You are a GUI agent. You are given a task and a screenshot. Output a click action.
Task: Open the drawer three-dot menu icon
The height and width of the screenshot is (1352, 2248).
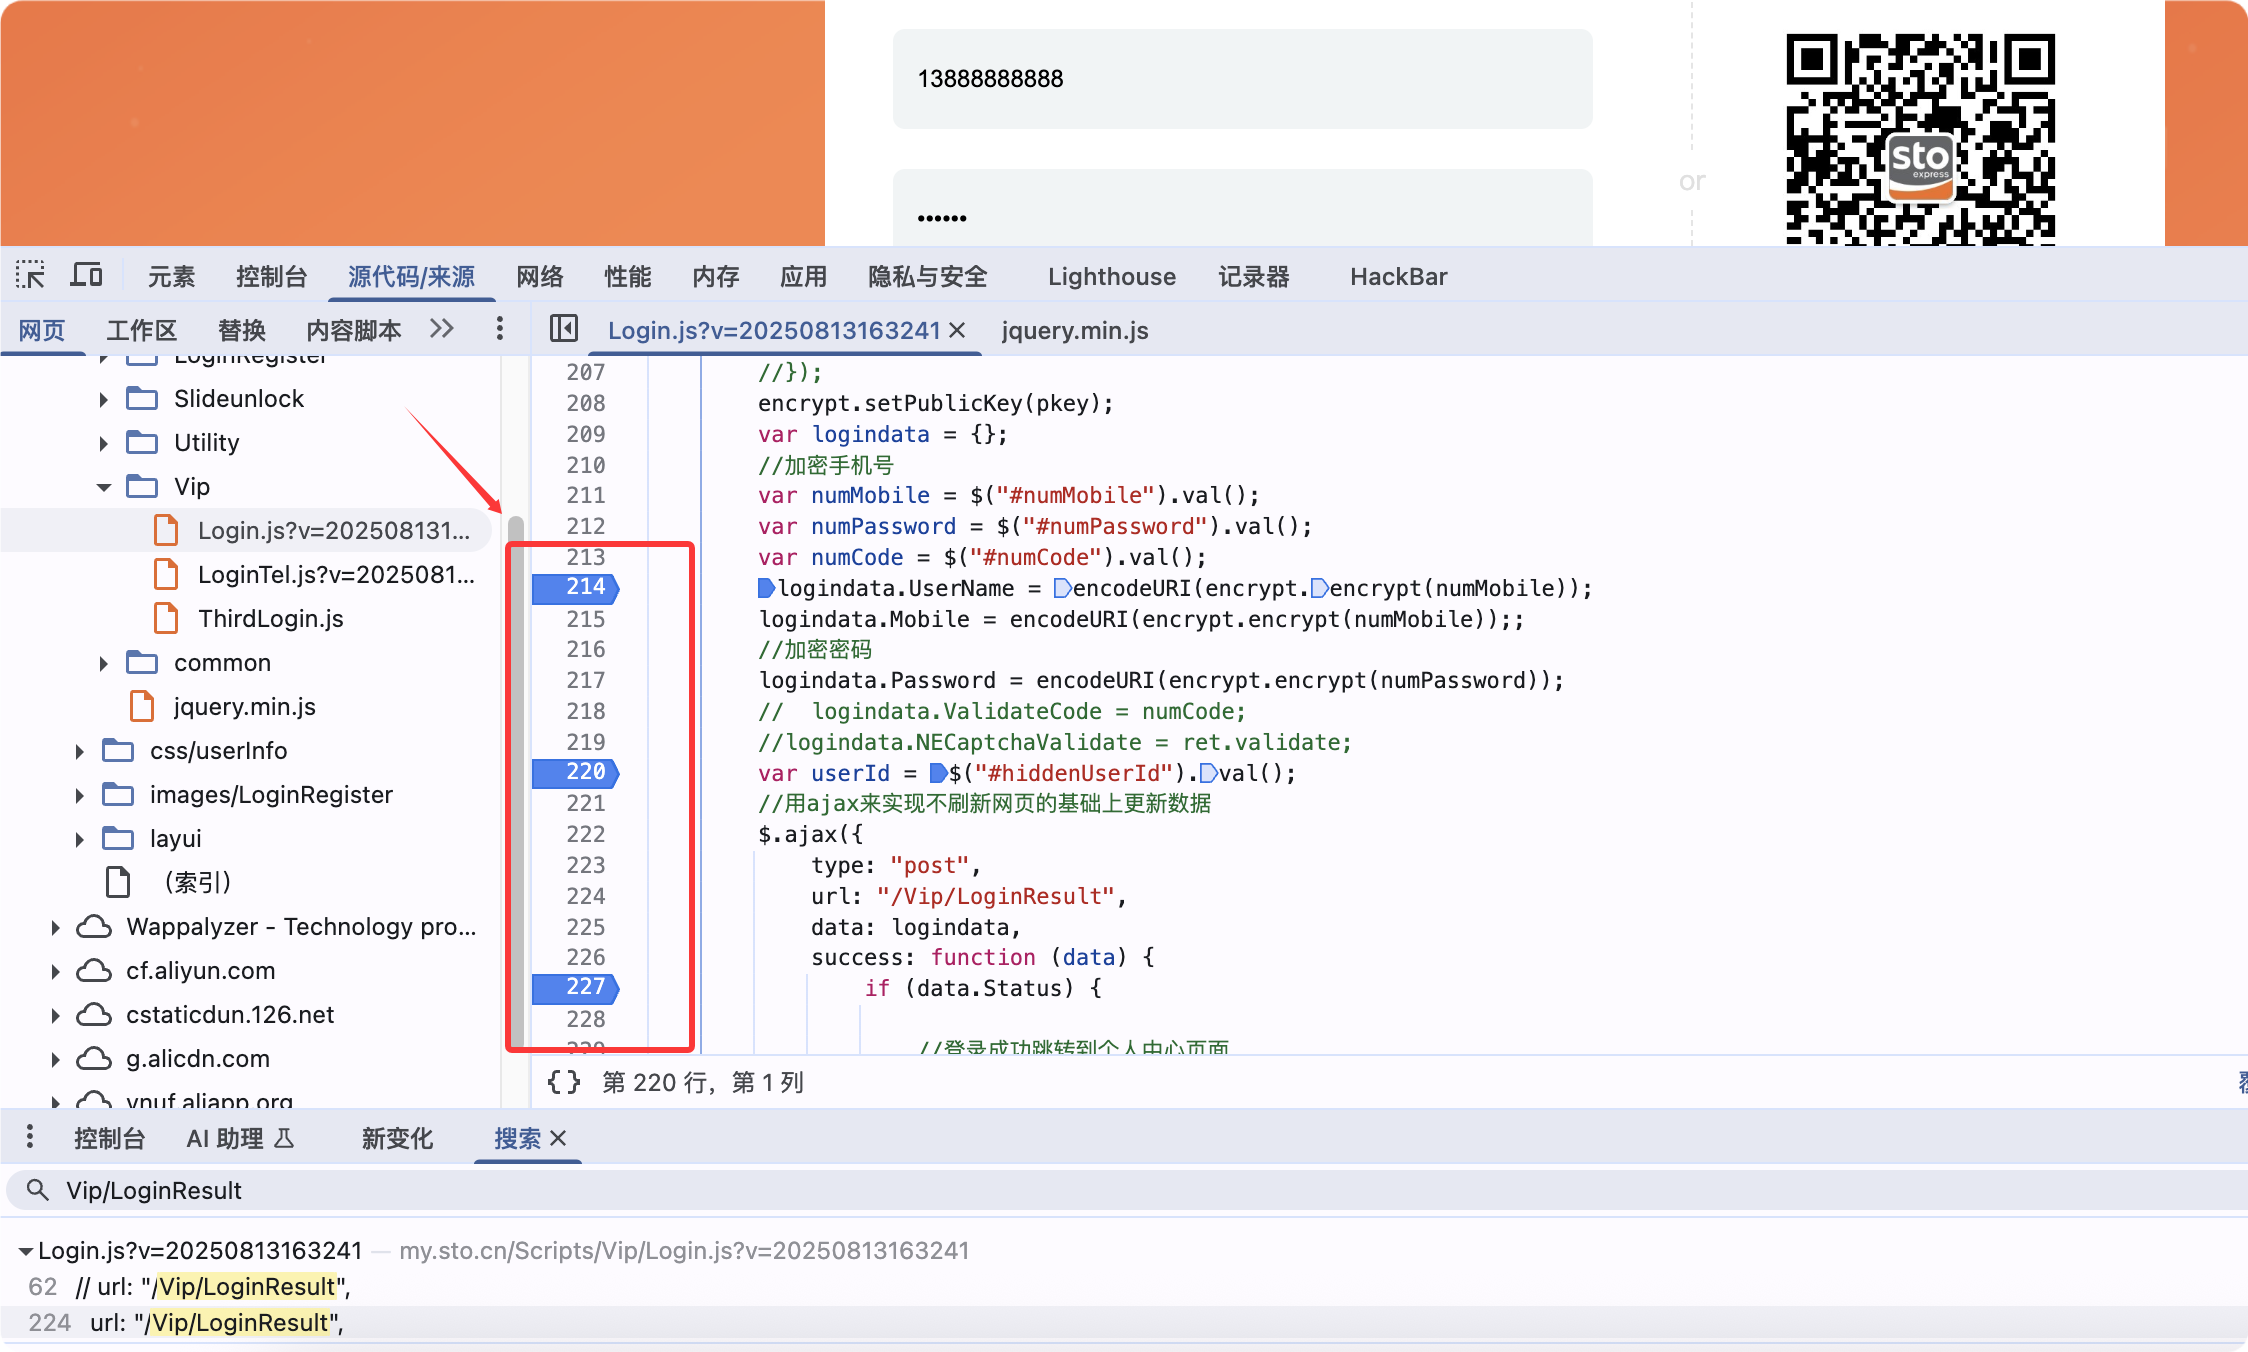tap(30, 1137)
